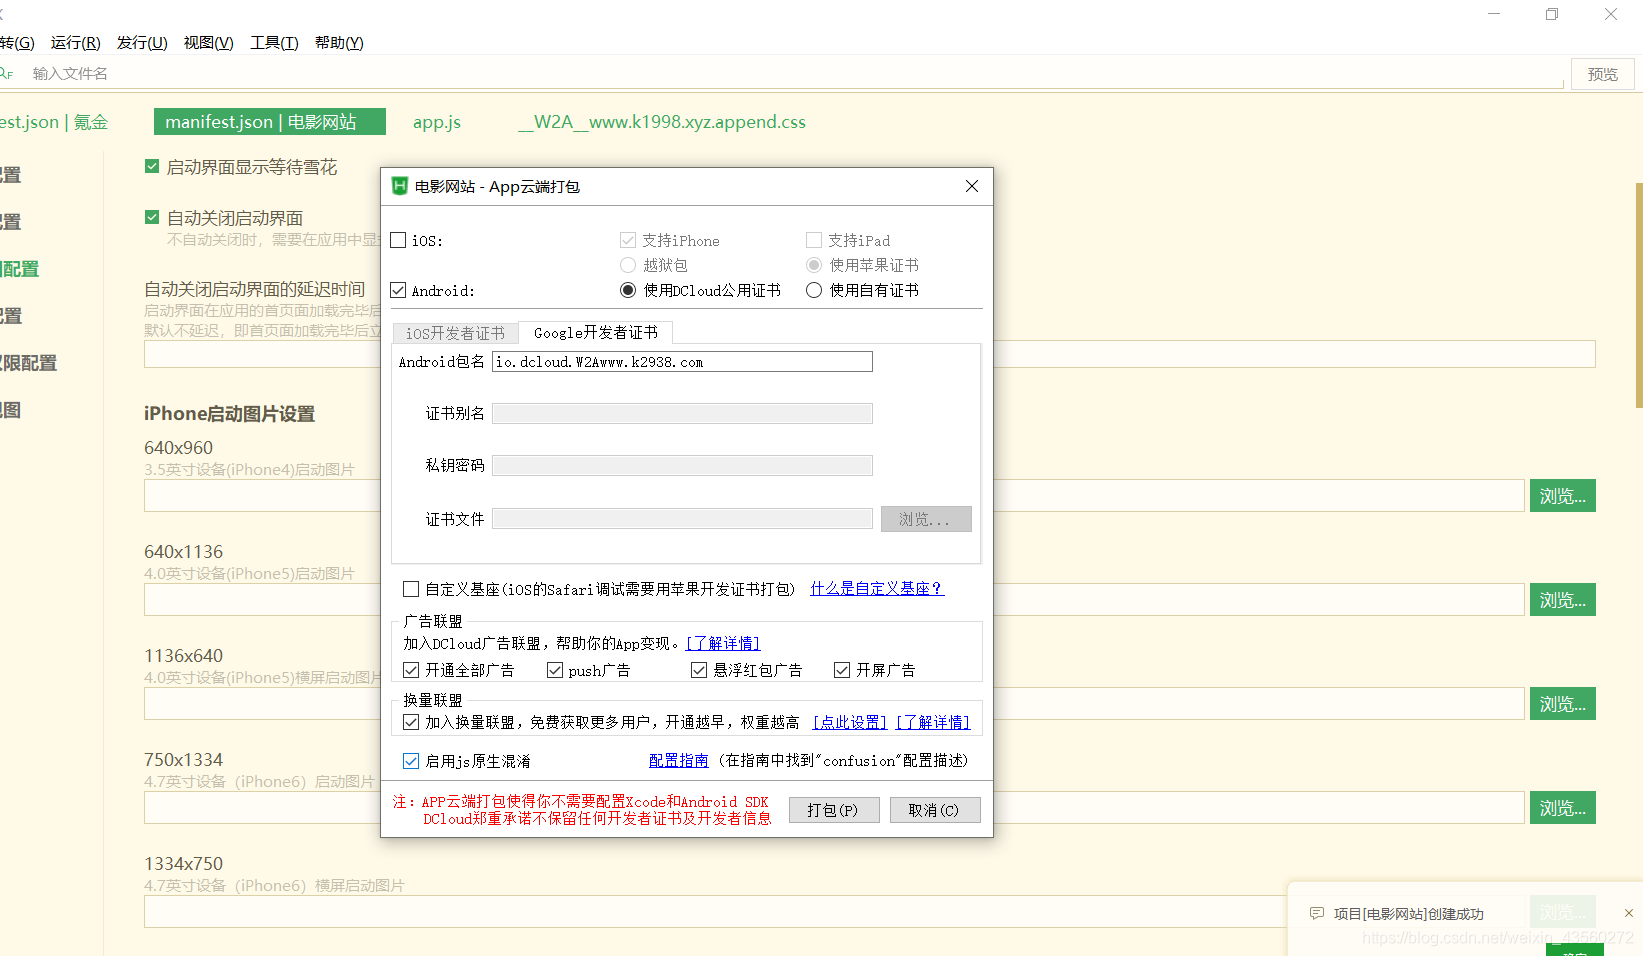Image resolution: width=1643 pixels, height=956 pixels.
Task: Open the 配置指南 link
Action: pyautogui.click(x=679, y=760)
